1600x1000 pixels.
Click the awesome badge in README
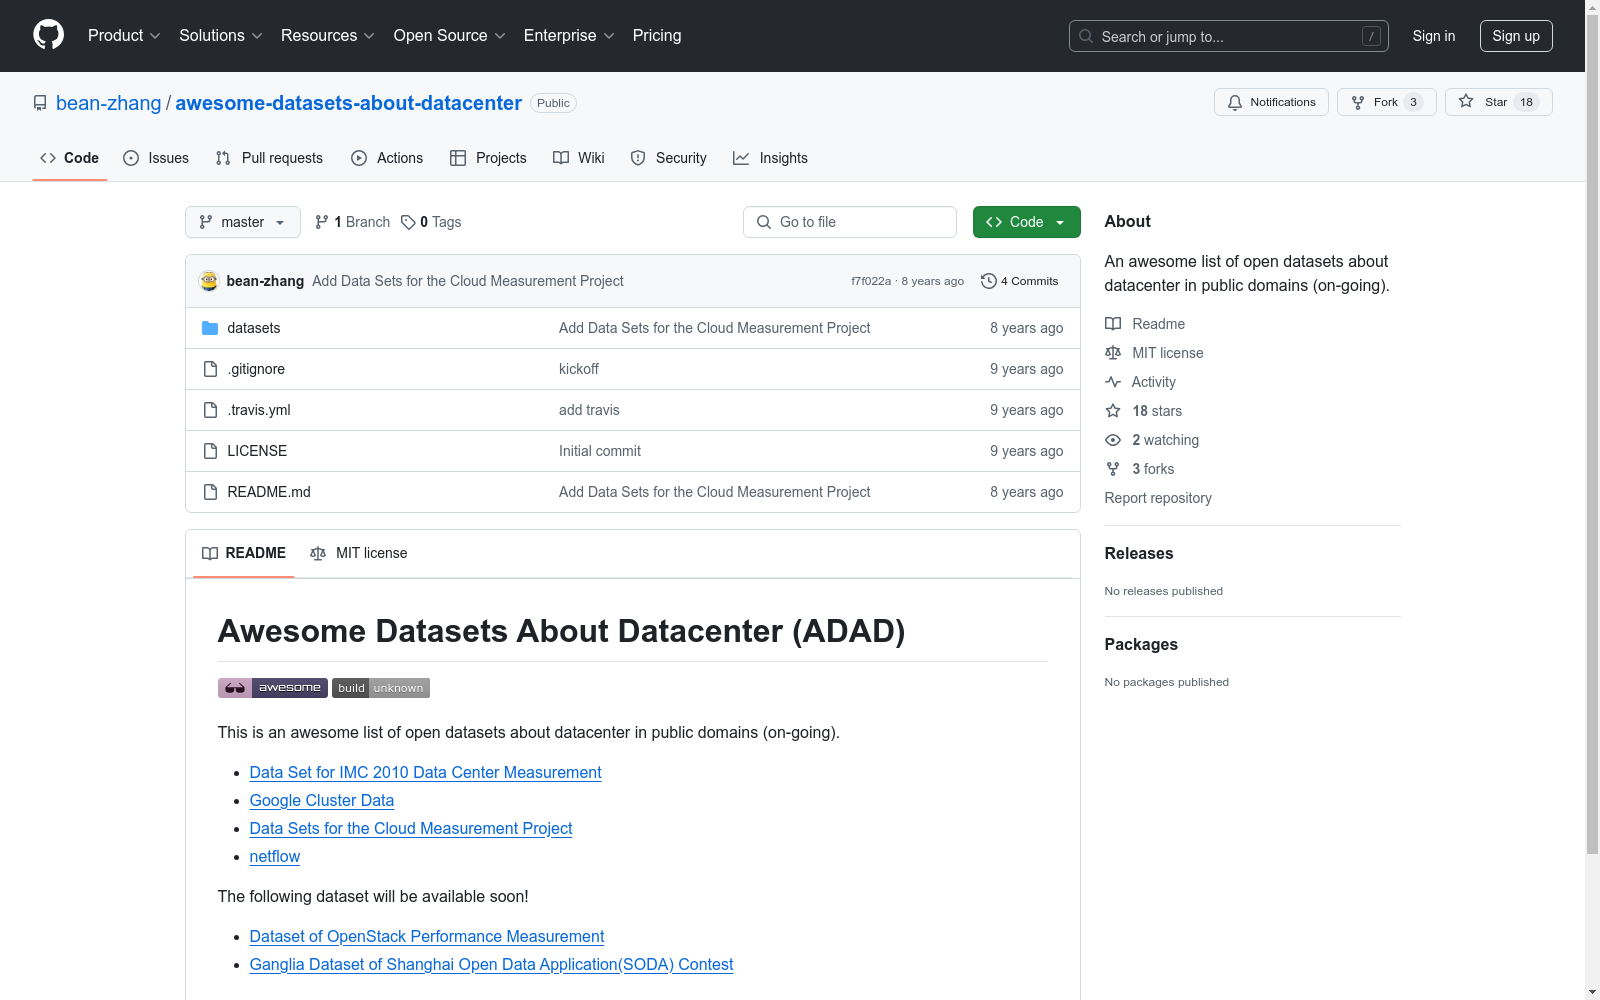click(x=273, y=688)
